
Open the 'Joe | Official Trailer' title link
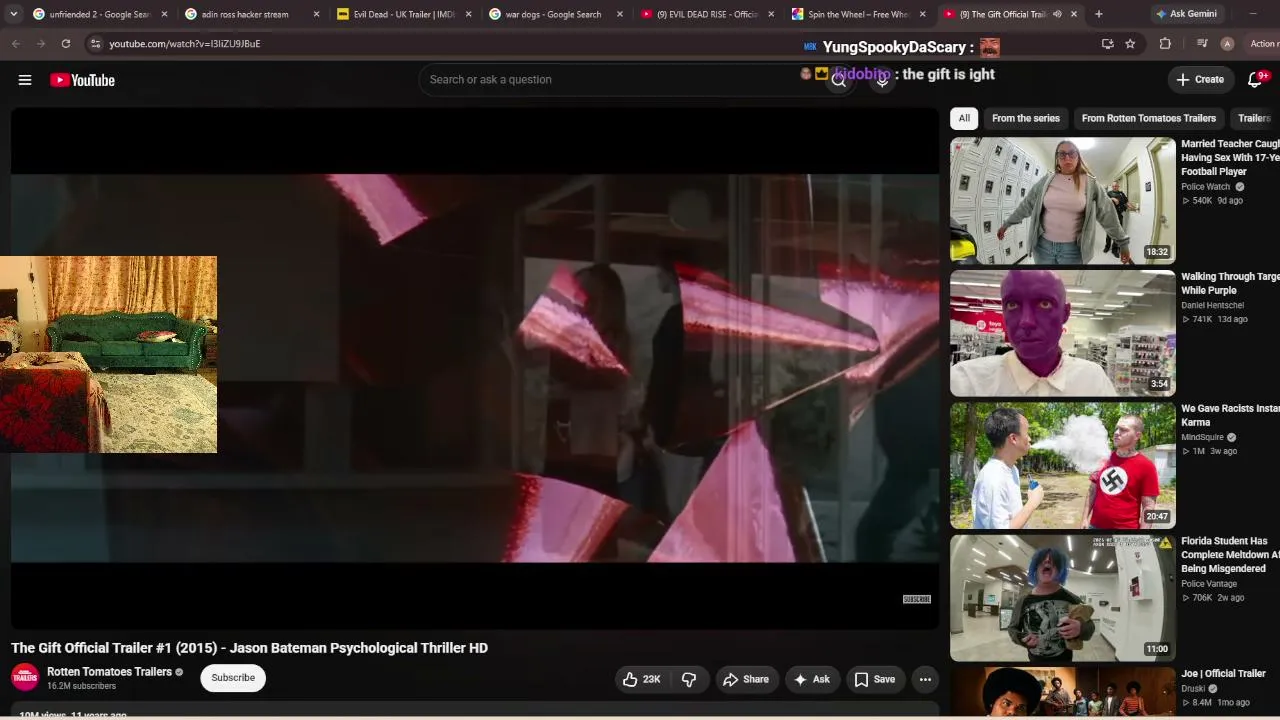pyautogui.click(x=1223, y=674)
